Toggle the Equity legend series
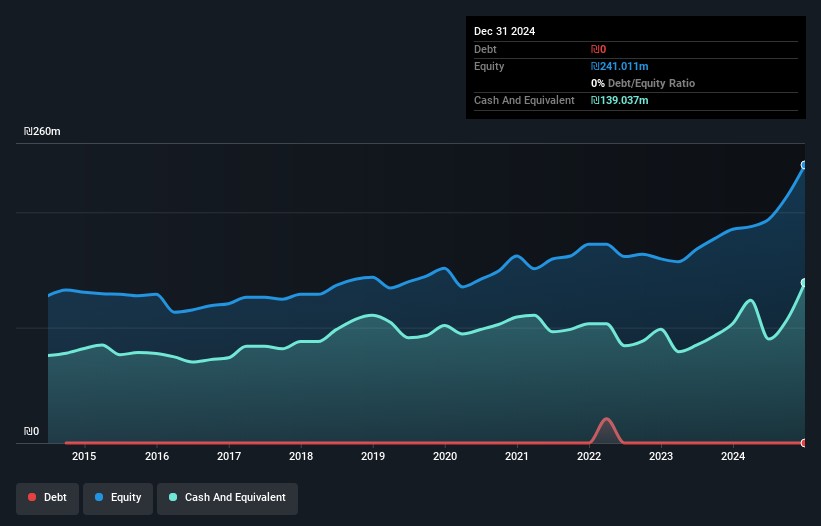 pos(118,497)
